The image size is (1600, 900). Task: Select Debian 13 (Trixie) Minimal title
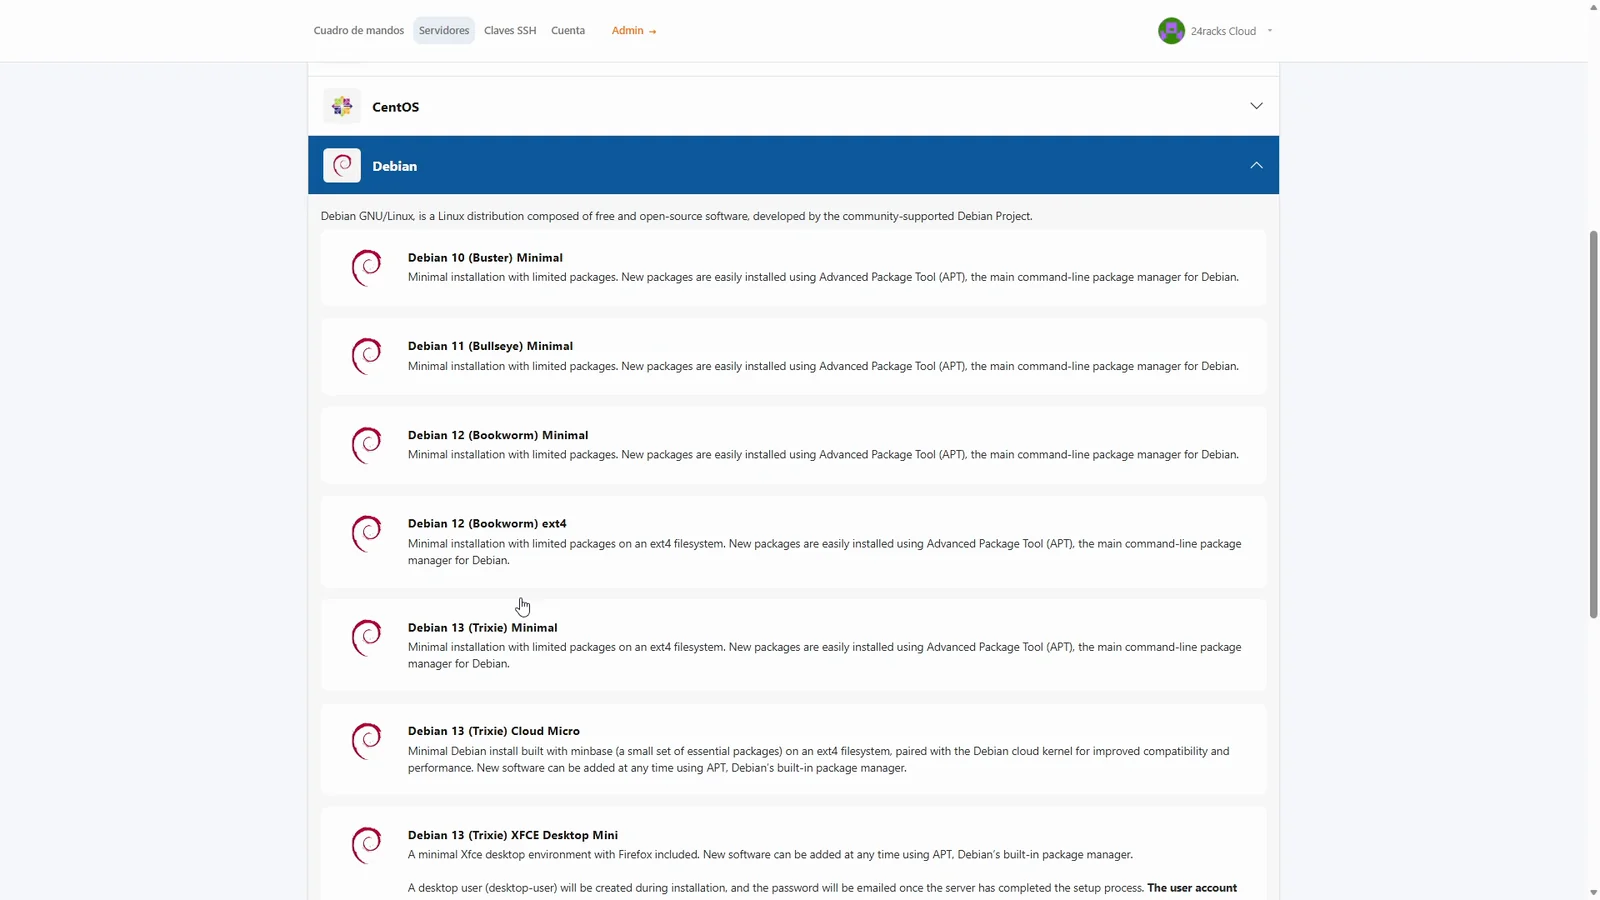click(483, 628)
